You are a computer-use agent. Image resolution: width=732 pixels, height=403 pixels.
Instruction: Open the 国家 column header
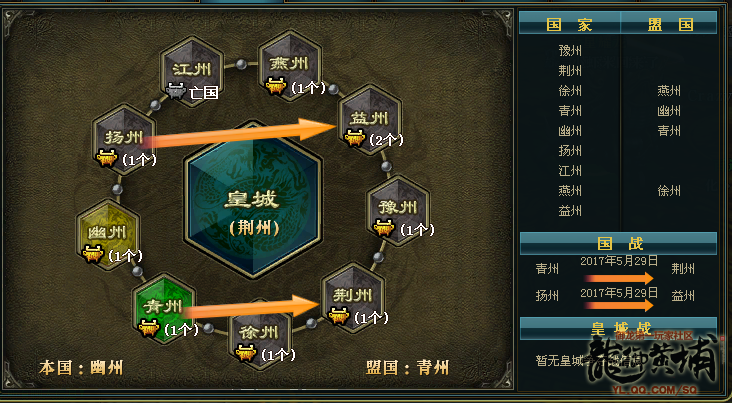570,24
